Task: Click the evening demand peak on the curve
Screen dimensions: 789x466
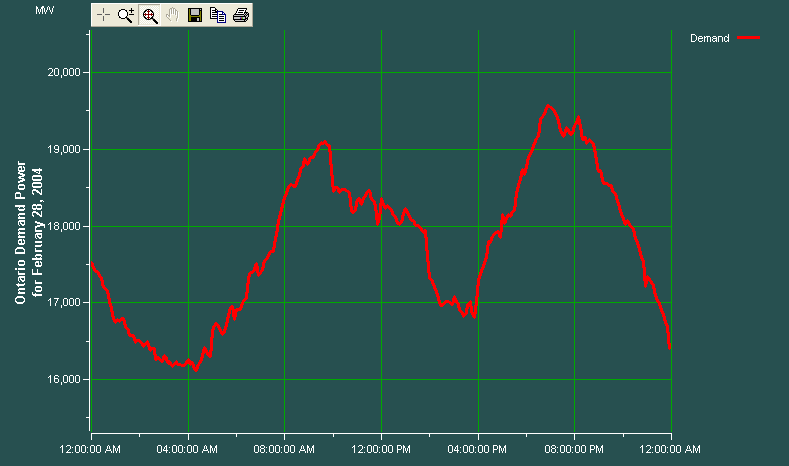Action: click(x=548, y=106)
